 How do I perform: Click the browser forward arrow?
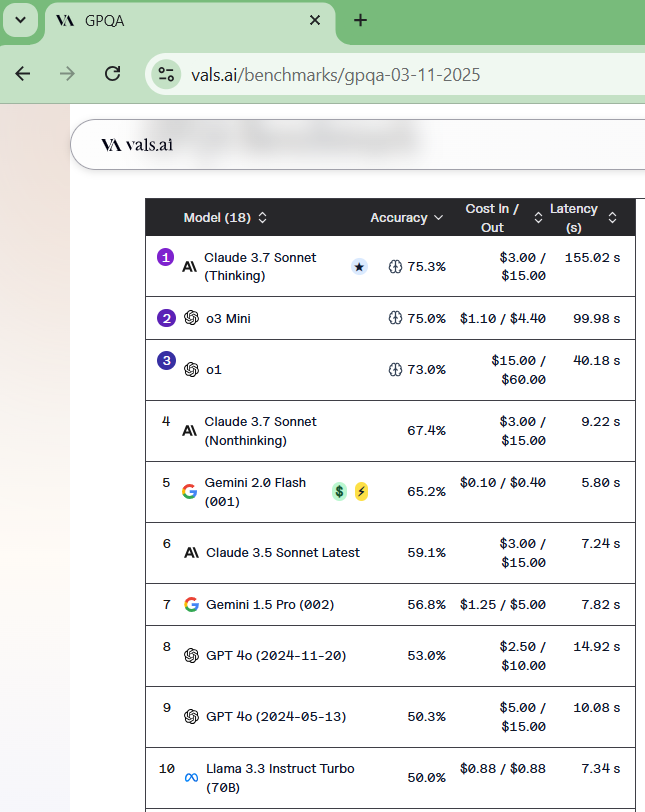(67, 74)
